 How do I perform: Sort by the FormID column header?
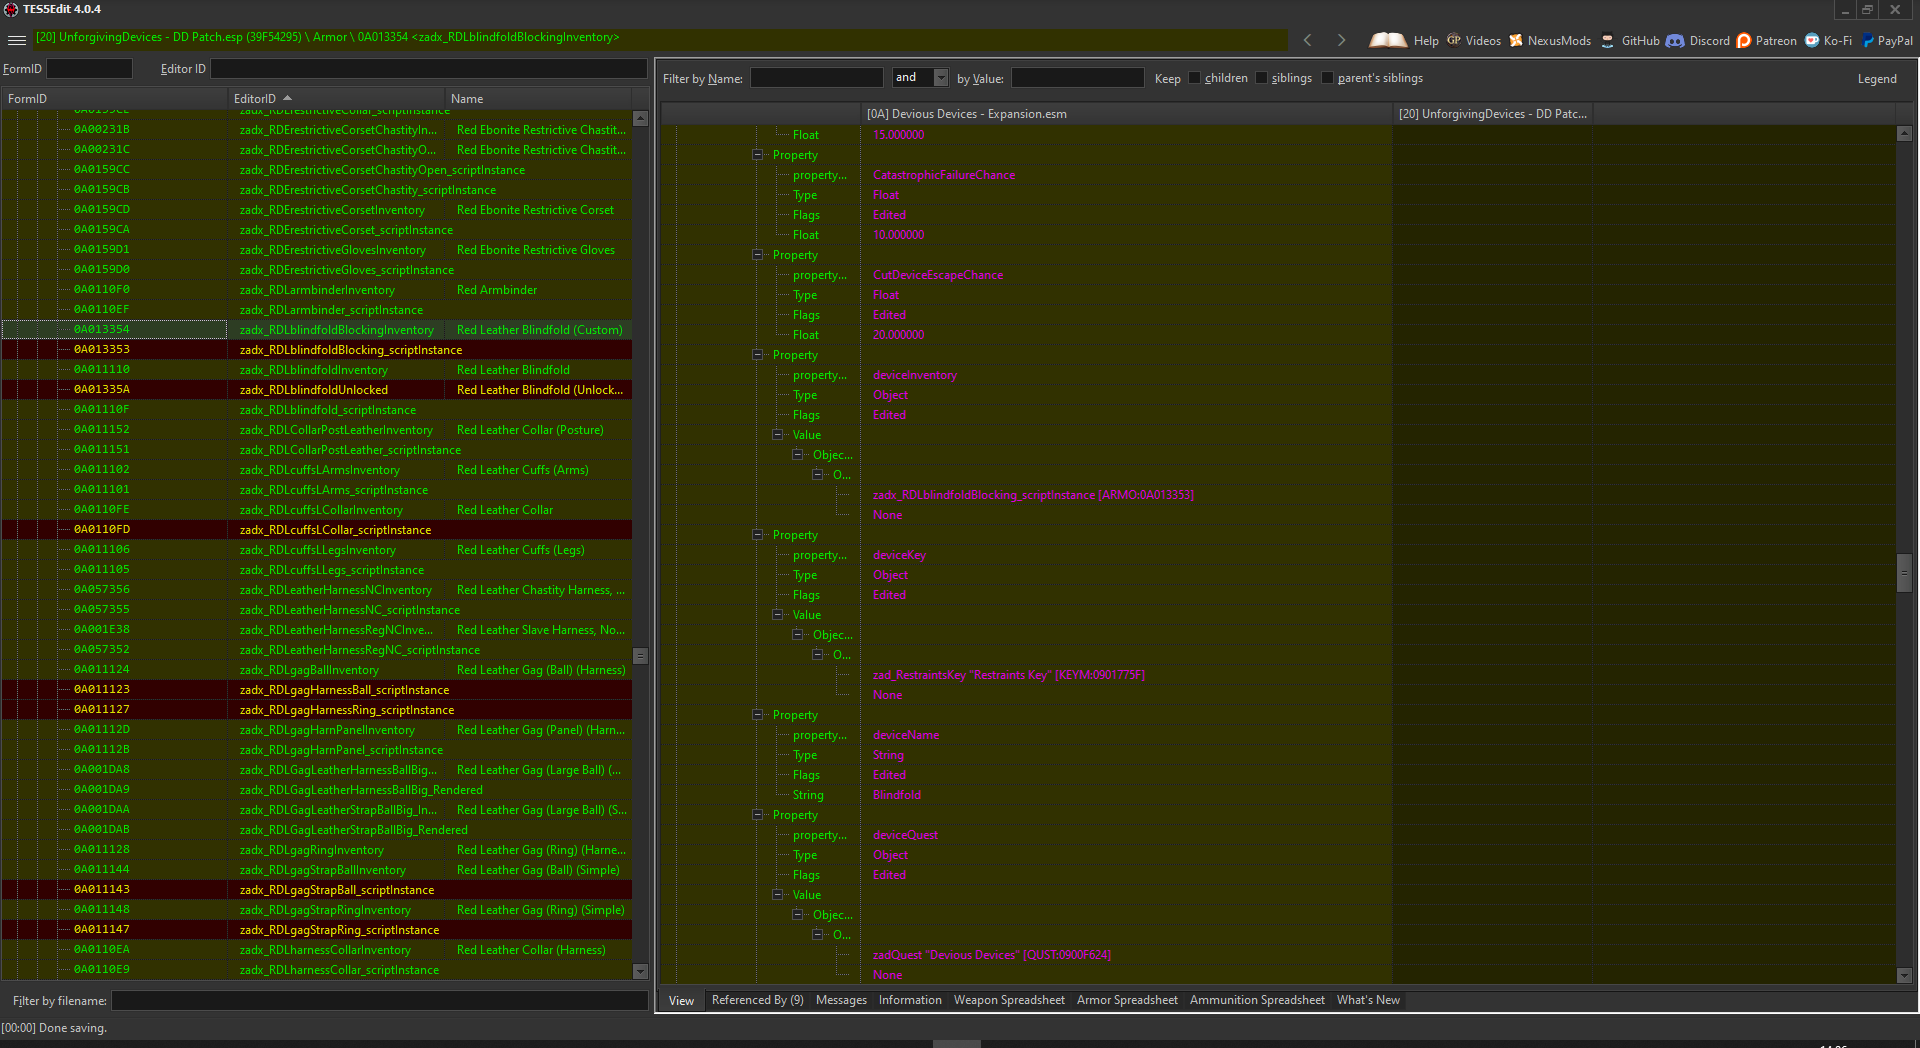114,99
